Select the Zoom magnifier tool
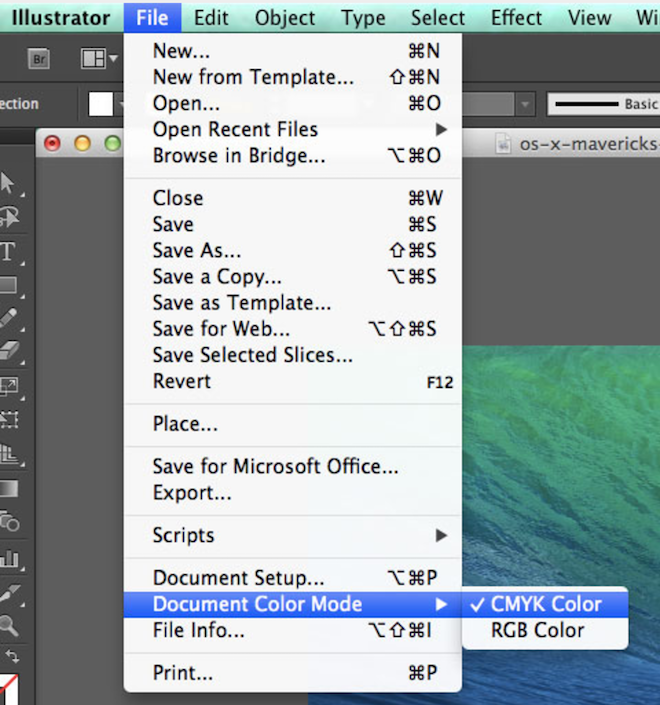Screen dimensions: 660x705 click(x=8, y=625)
